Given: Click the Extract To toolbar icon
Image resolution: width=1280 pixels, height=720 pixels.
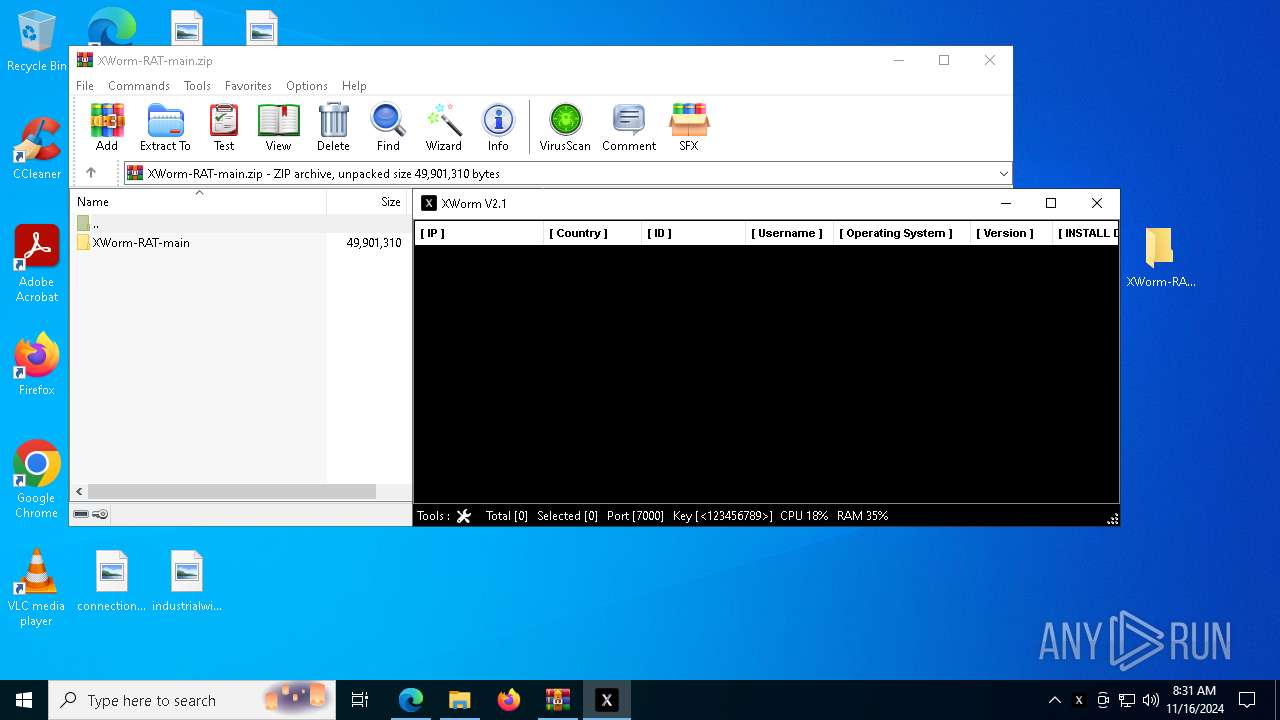Looking at the screenshot, I should tap(165, 127).
